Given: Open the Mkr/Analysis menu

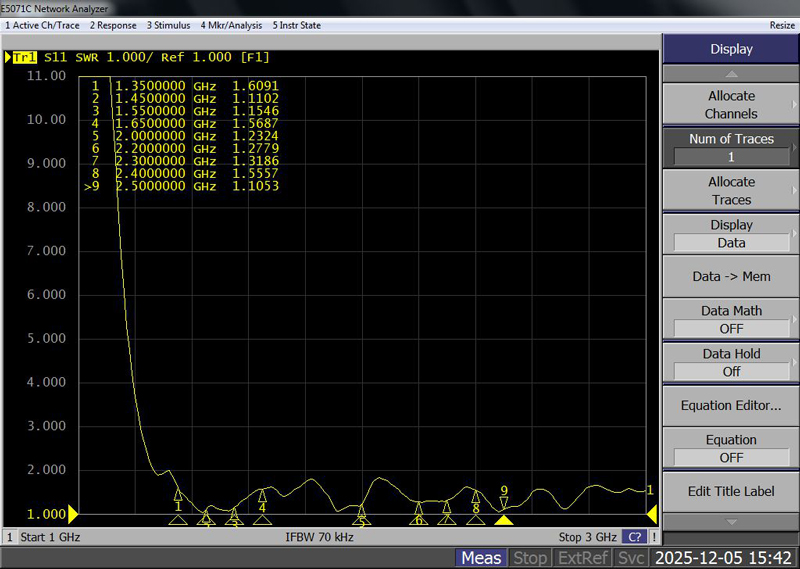Looking at the screenshot, I should point(231,25).
